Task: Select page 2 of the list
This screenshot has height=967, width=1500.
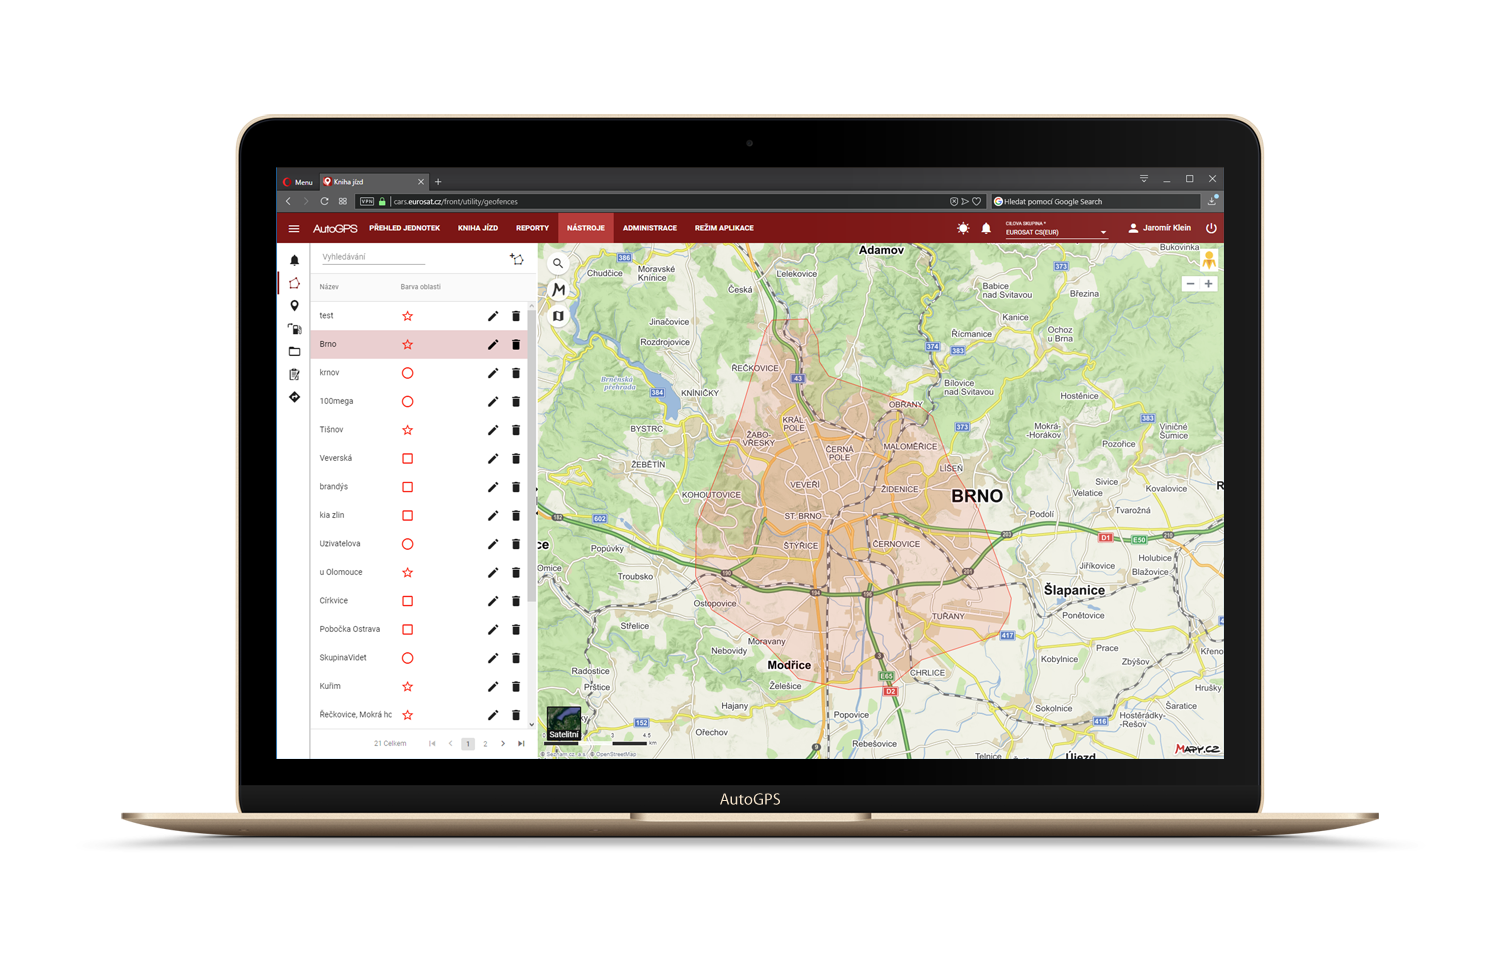Action: point(485,744)
